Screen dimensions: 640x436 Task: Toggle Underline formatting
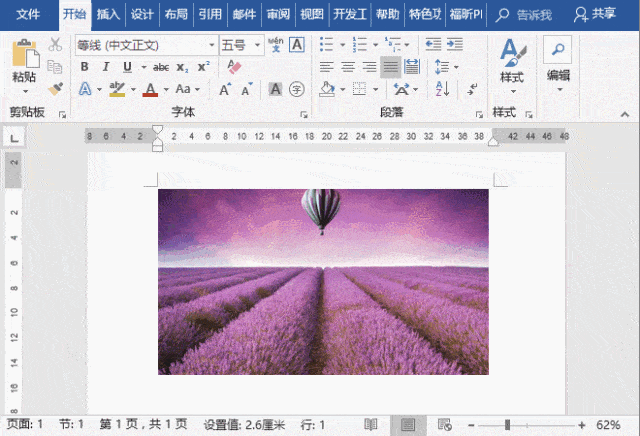pos(127,67)
